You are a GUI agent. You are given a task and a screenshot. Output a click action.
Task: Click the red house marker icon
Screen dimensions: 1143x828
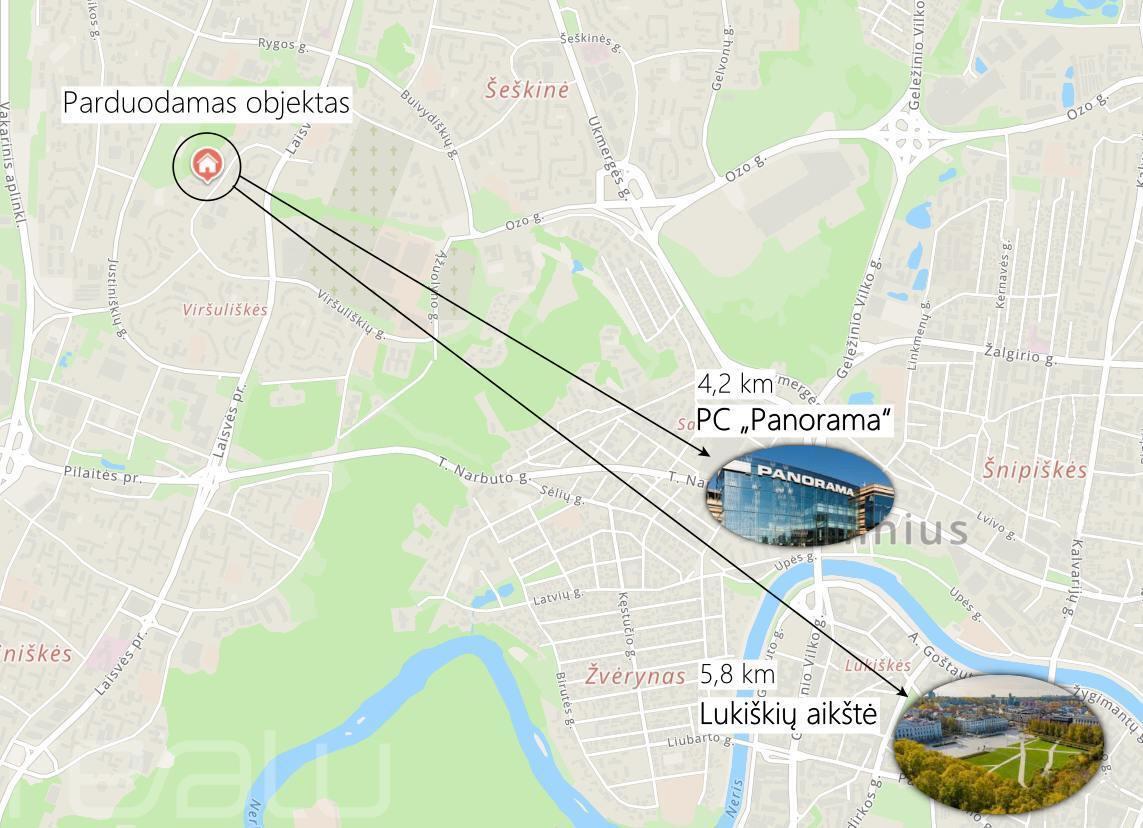[206, 165]
